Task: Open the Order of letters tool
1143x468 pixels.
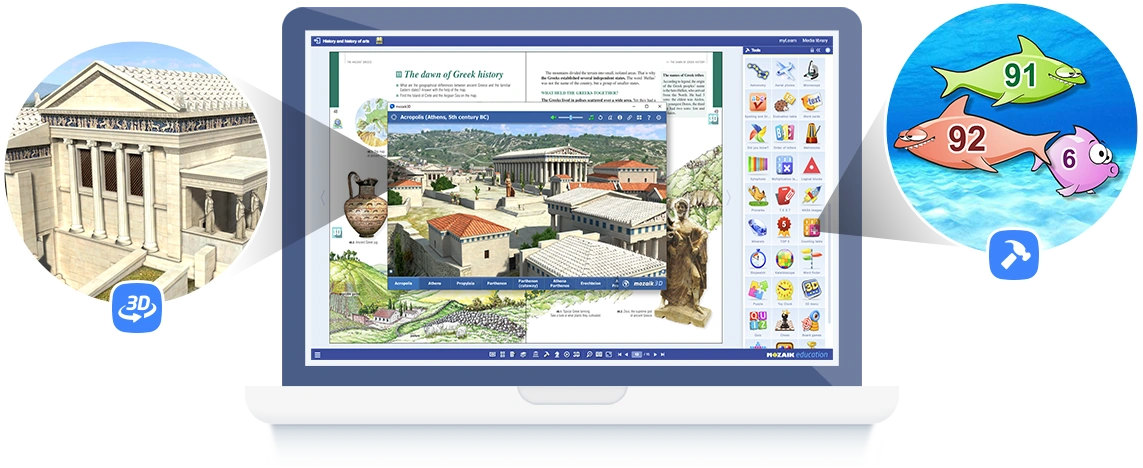Action: click(x=784, y=136)
